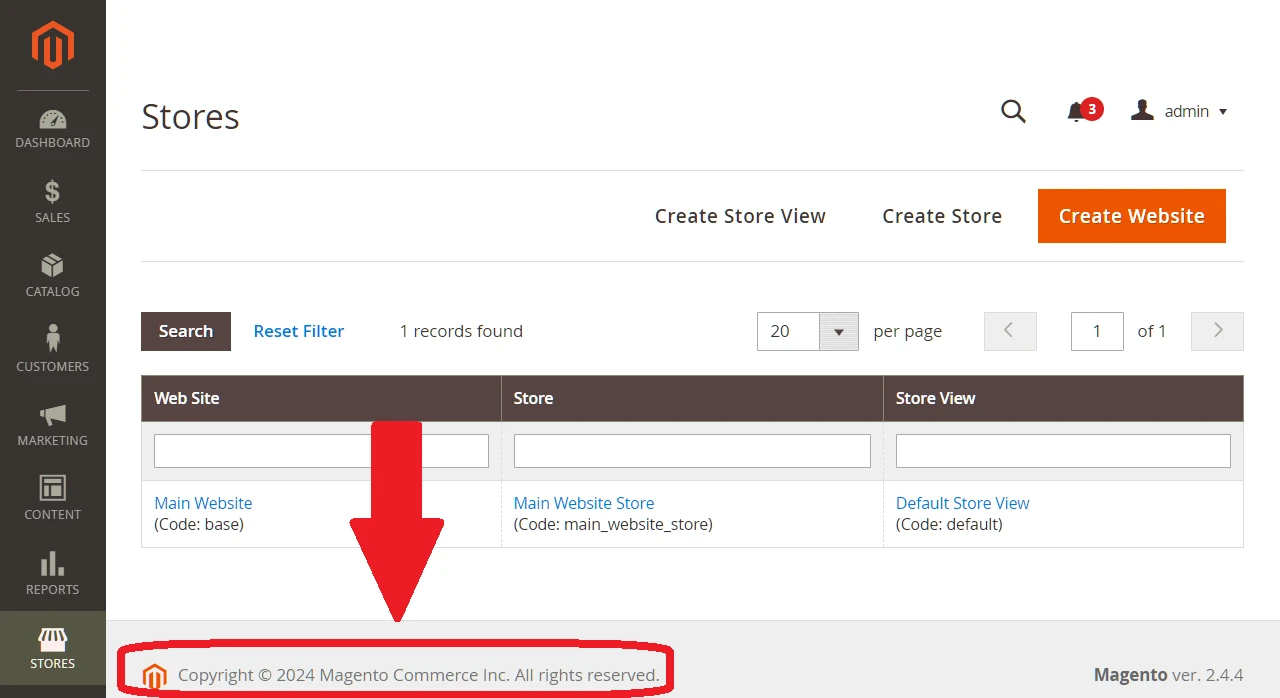Open the Content layout icon menu
The width and height of the screenshot is (1280, 698).
click(x=52, y=498)
